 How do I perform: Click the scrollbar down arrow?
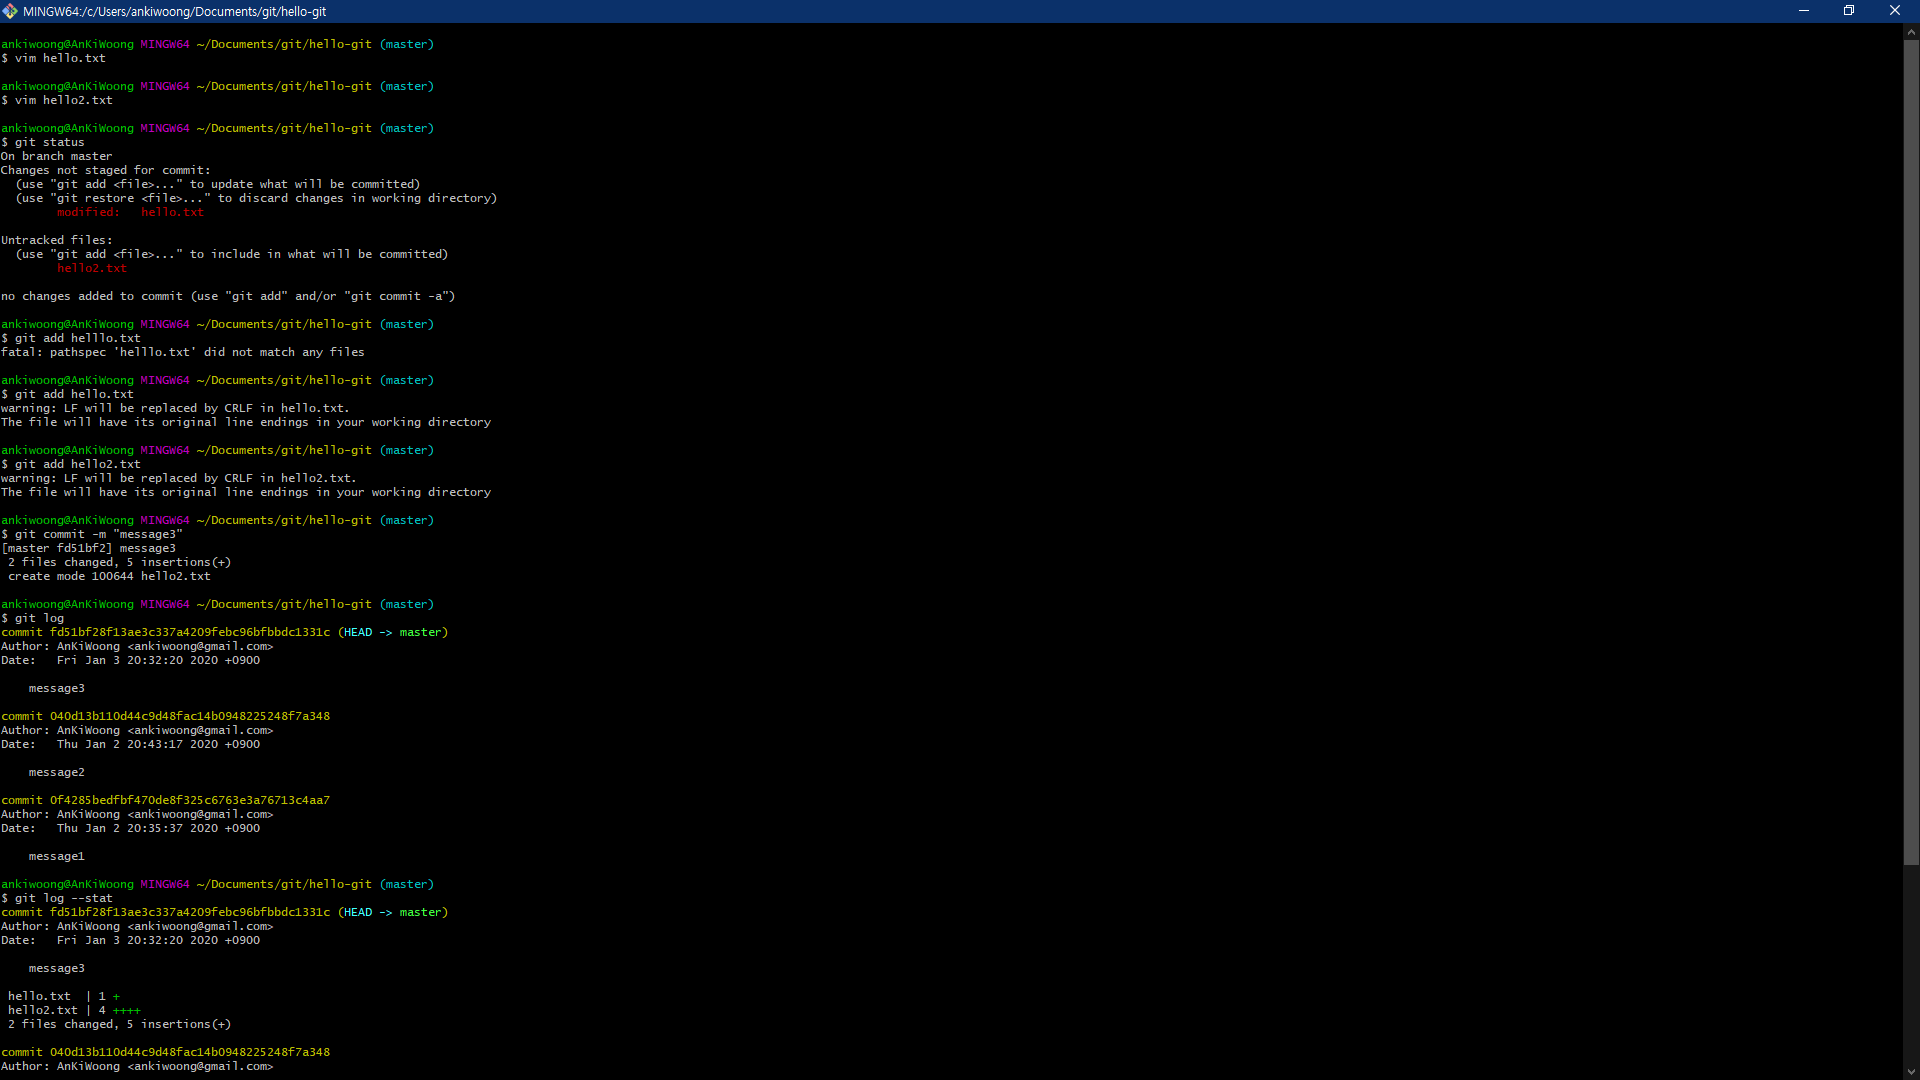pos(1911,1071)
